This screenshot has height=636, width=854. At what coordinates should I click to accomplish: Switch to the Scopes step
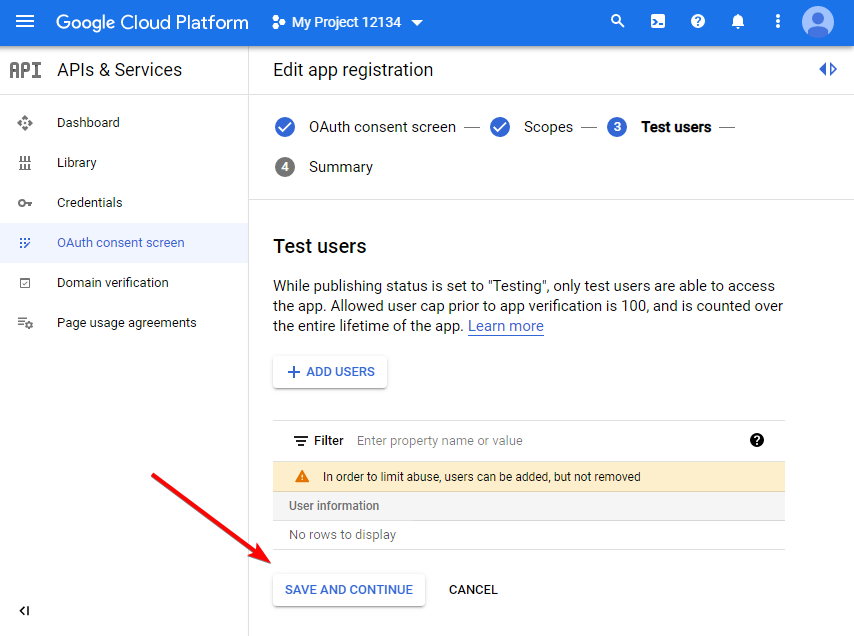[548, 127]
